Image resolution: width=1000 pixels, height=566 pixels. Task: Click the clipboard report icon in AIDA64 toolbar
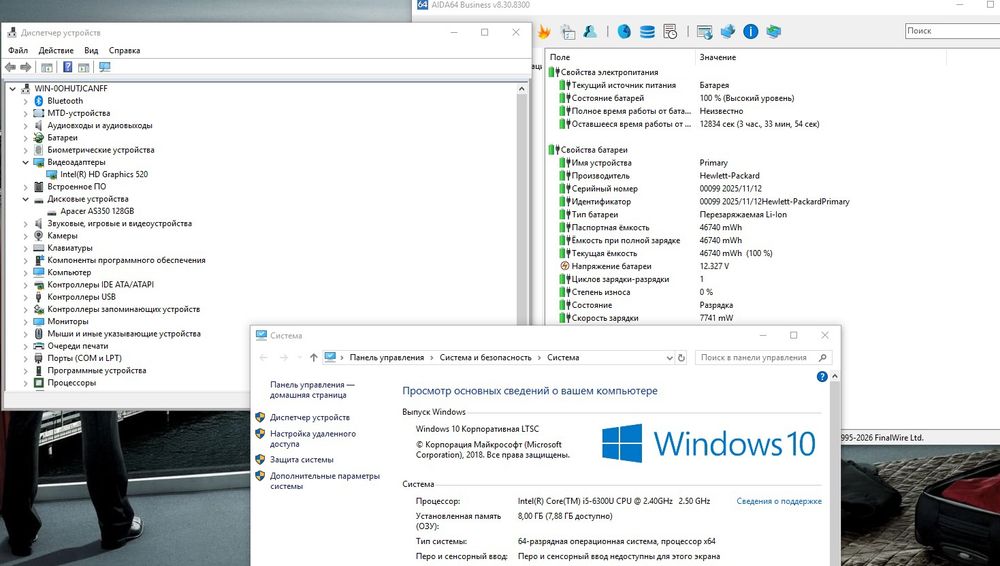[568, 31]
